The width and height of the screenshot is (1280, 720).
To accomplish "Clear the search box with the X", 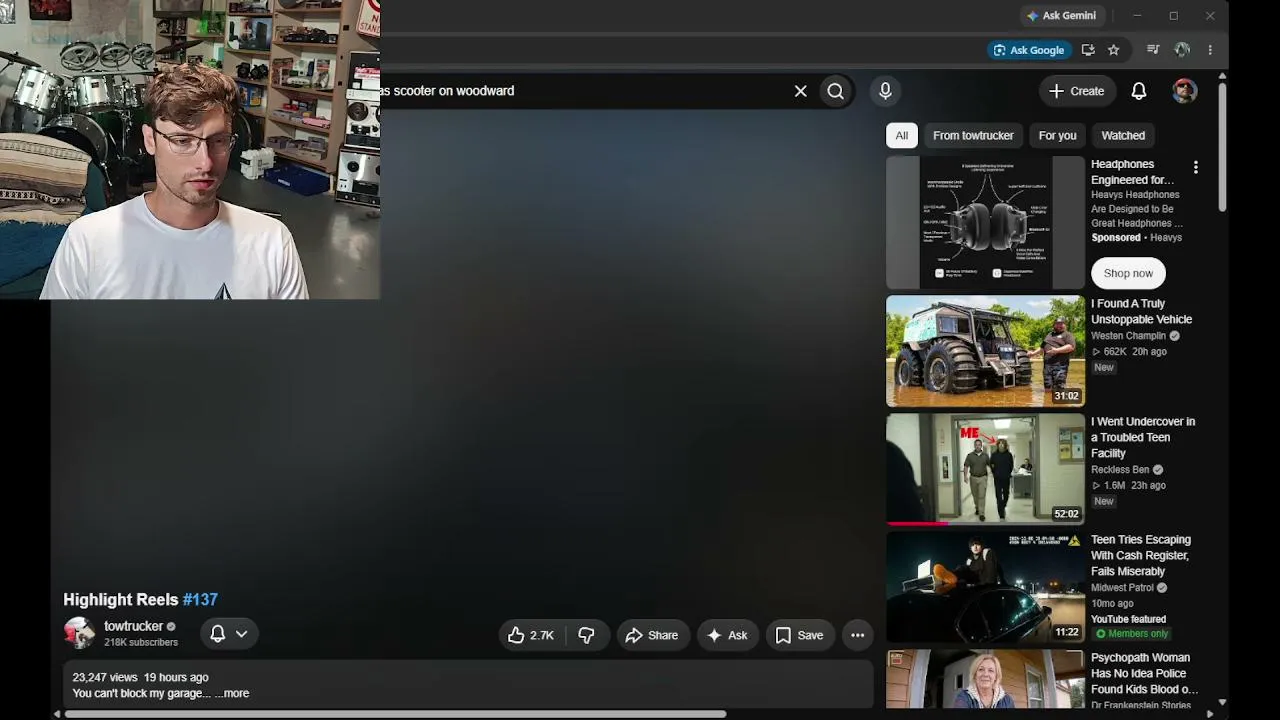I will (x=800, y=91).
